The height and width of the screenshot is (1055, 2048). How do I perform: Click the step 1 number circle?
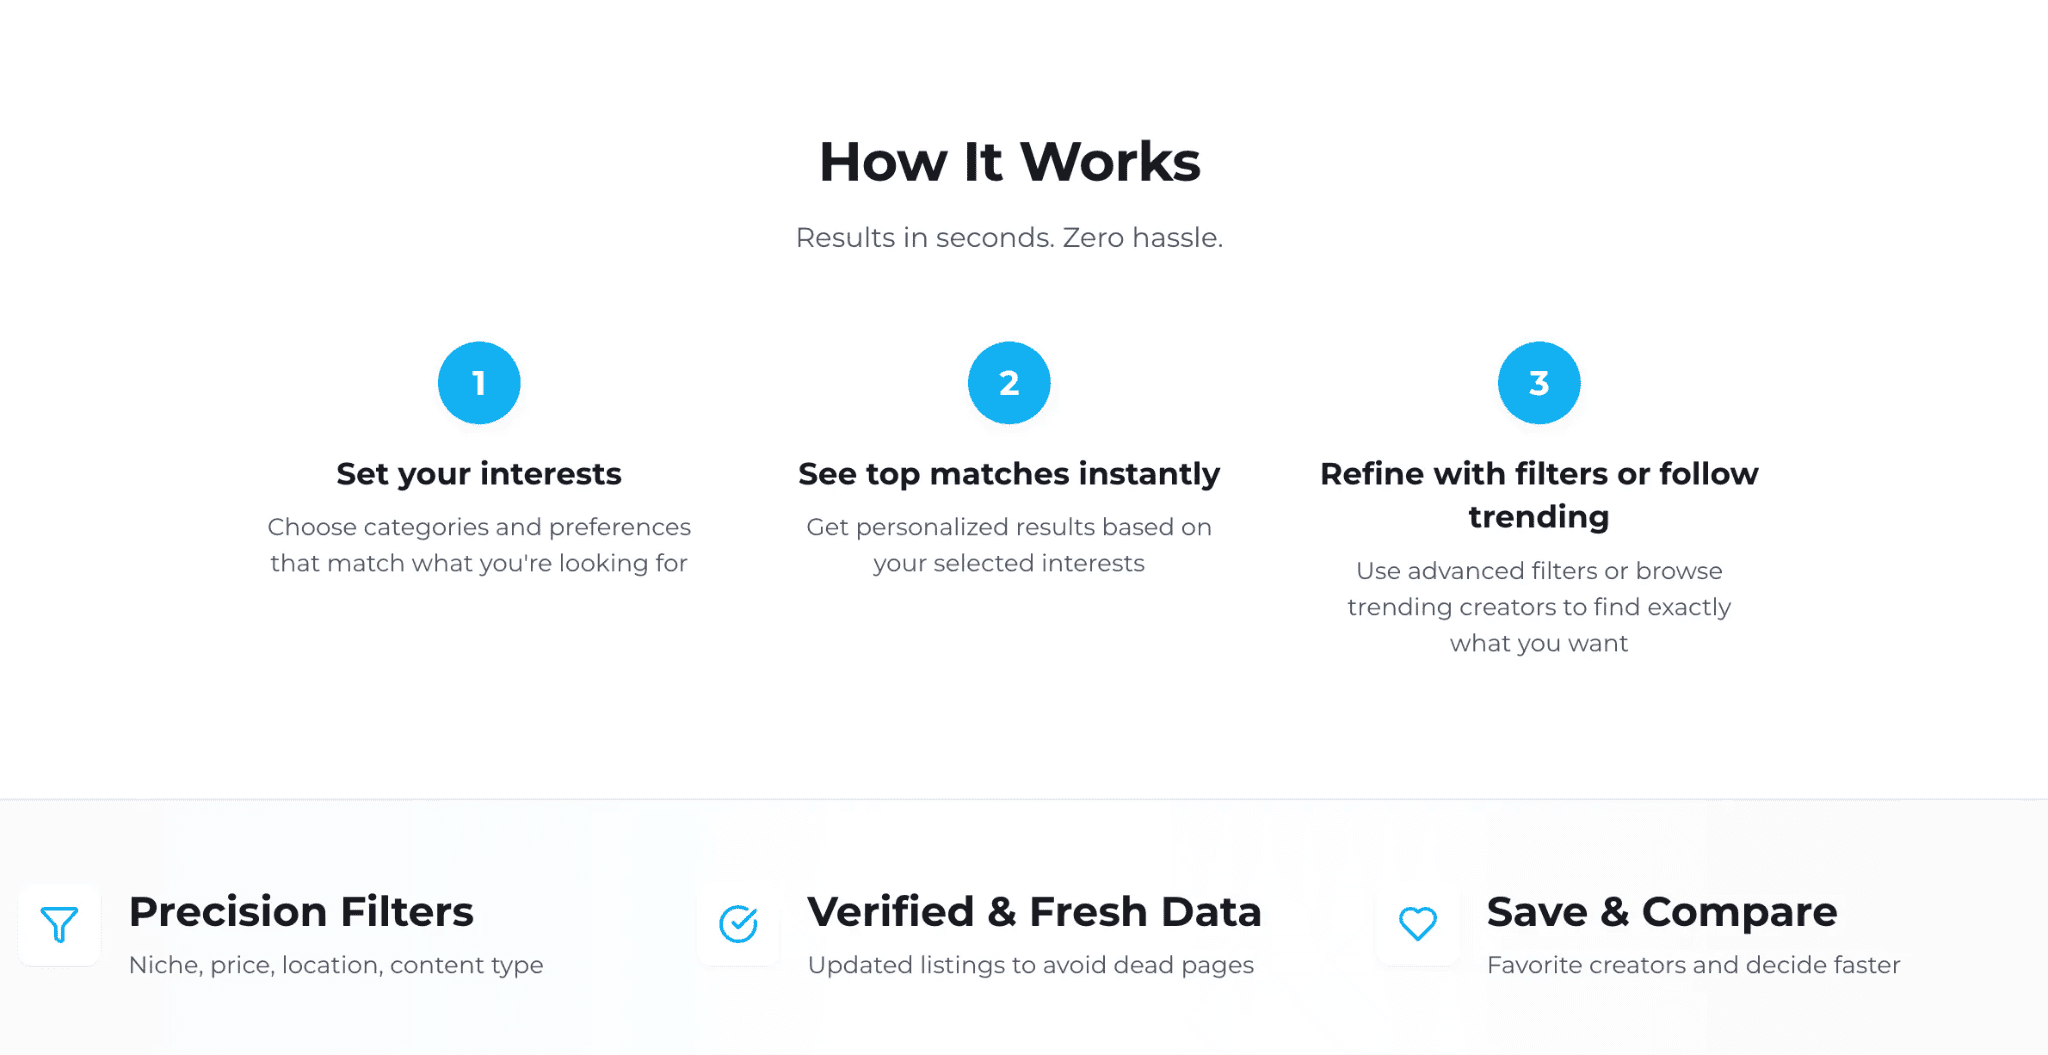(479, 383)
